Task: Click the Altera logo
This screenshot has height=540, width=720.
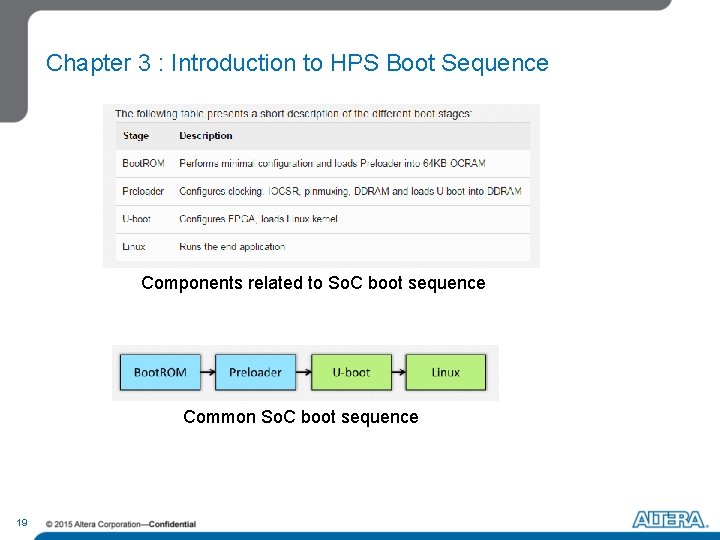Action: tap(670, 519)
